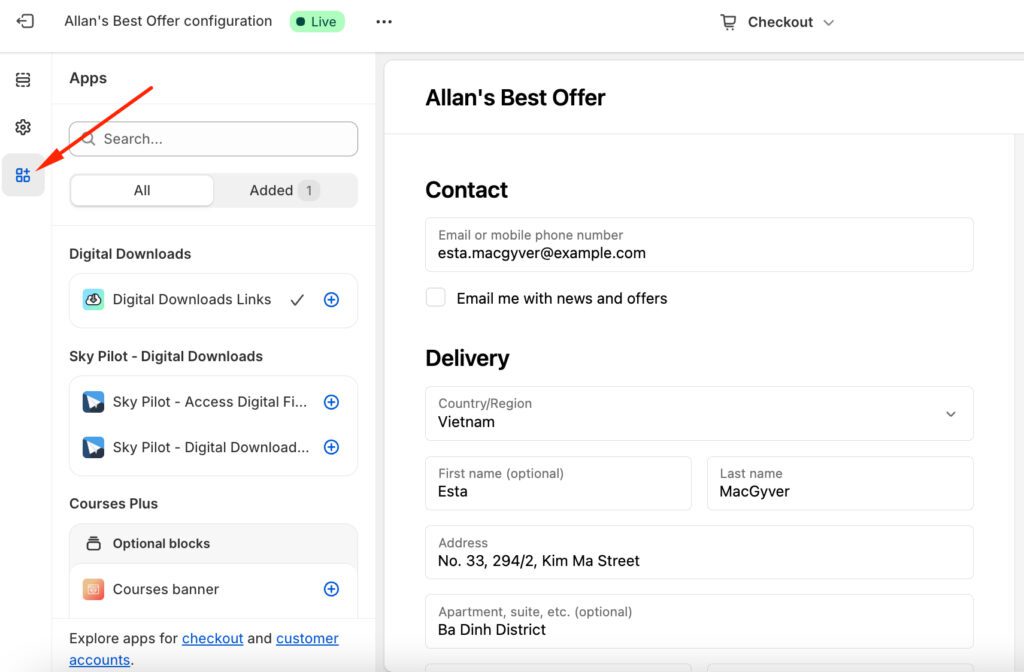Switch to the Added tab
1024x672 pixels.
point(284,190)
